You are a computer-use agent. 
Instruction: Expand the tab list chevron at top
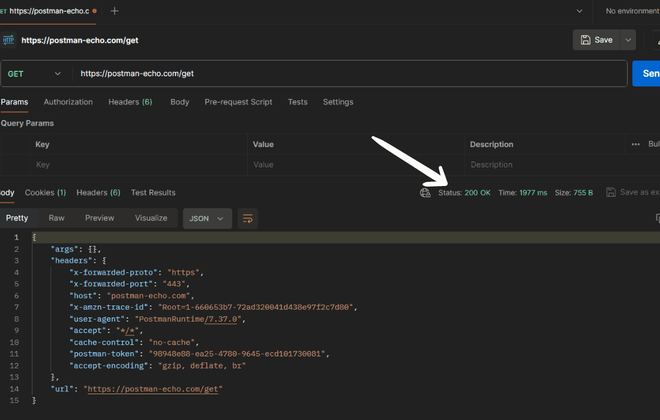(x=579, y=11)
